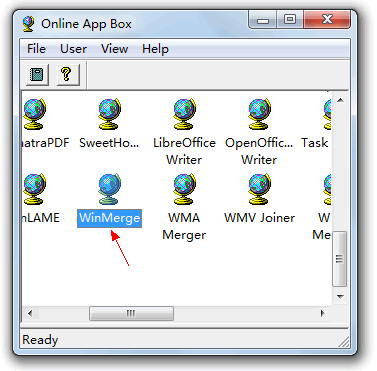Click the vertical scrollbar up arrow

coord(340,100)
